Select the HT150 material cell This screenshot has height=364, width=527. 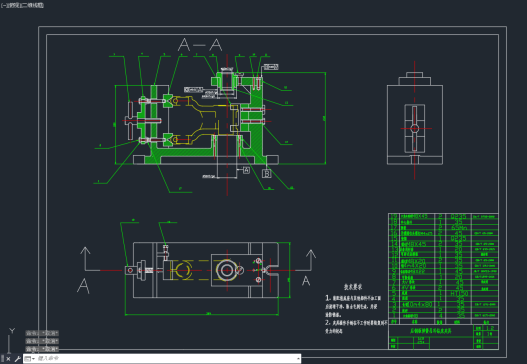(459, 293)
